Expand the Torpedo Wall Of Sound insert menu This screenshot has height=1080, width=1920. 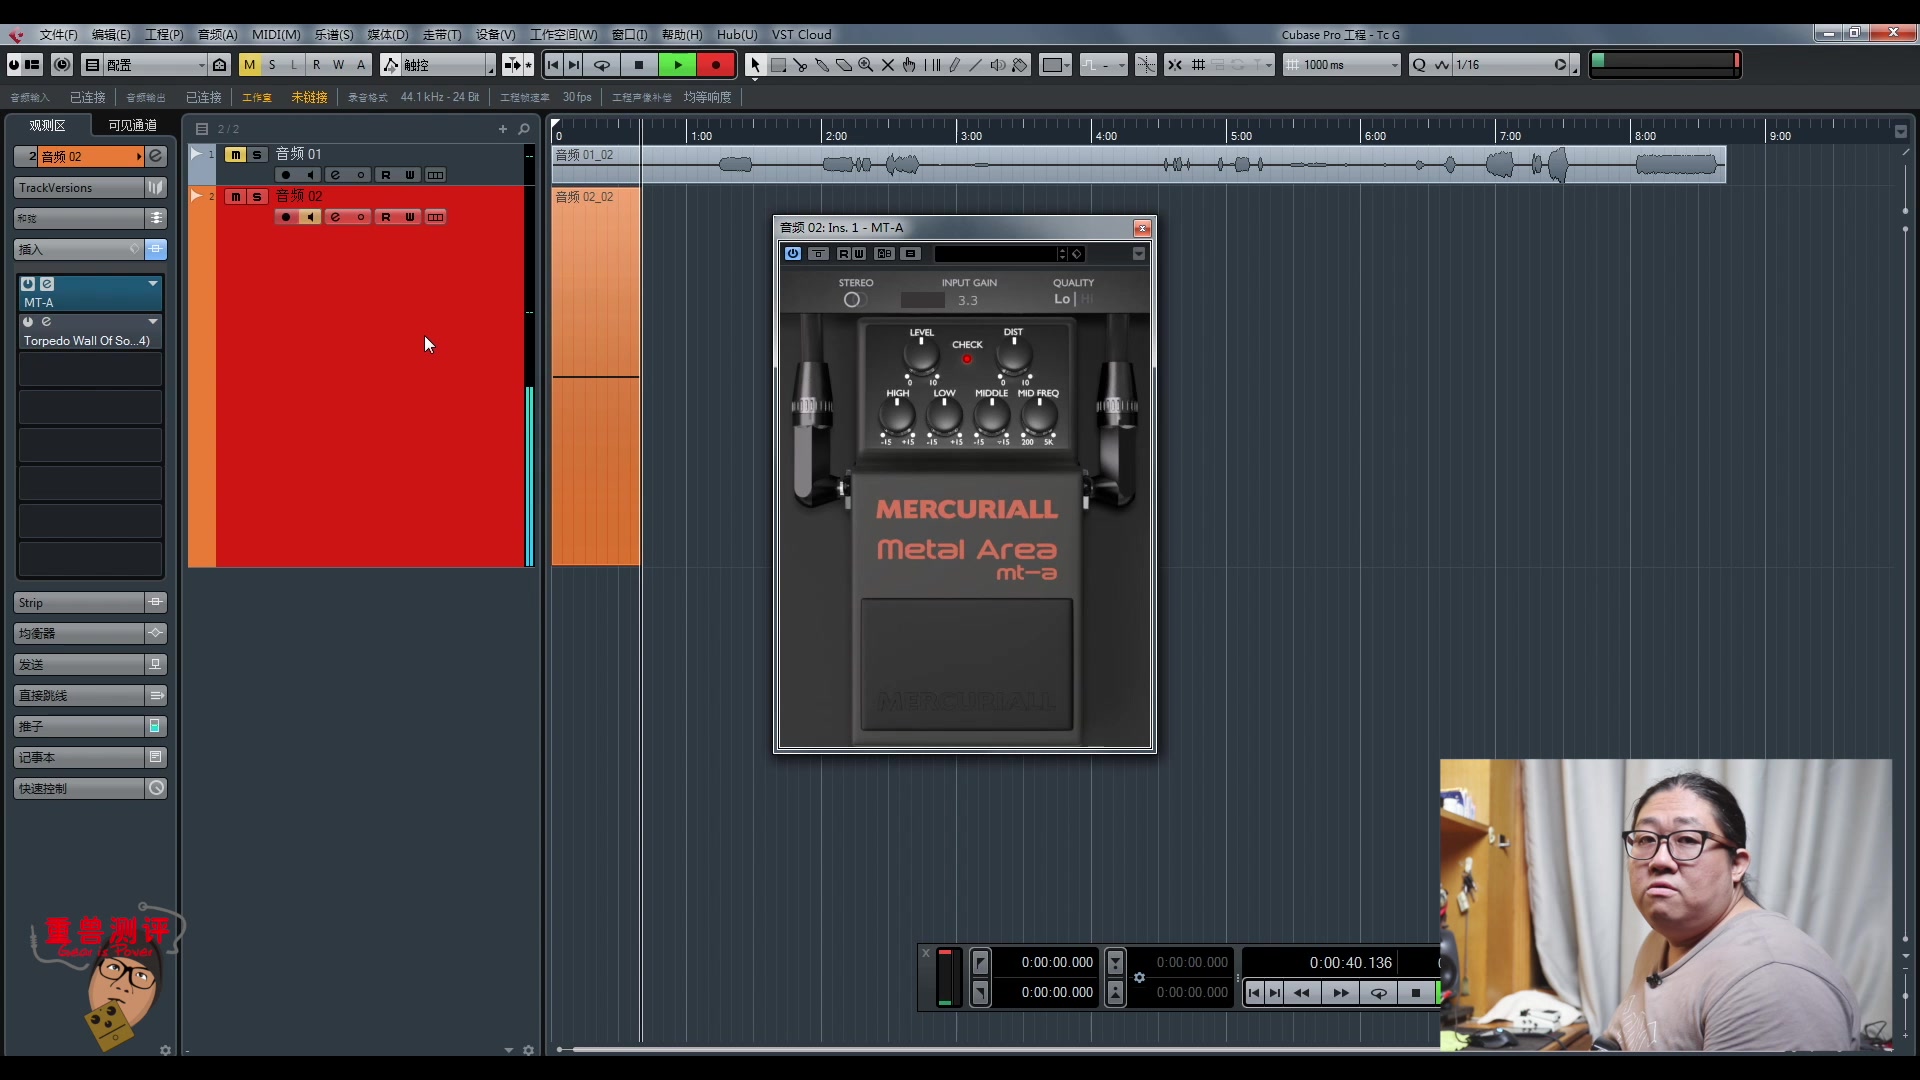153,322
